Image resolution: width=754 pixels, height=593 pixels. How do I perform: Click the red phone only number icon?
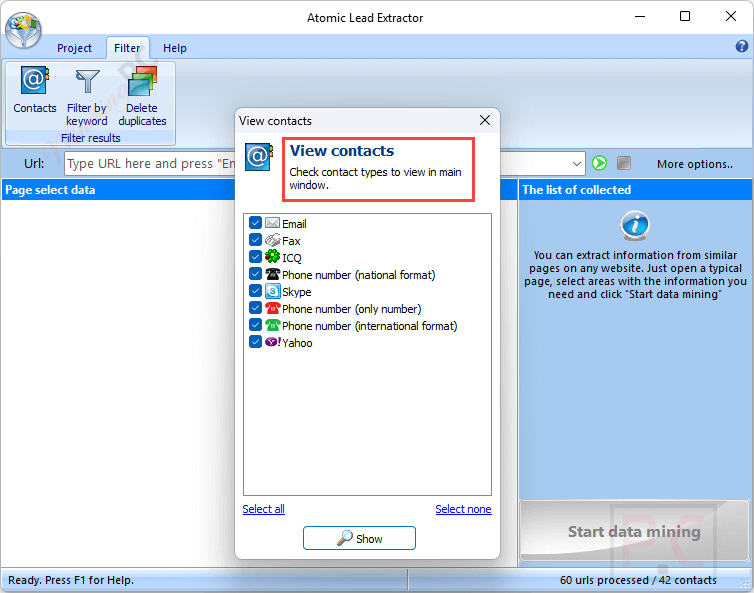(x=272, y=308)
